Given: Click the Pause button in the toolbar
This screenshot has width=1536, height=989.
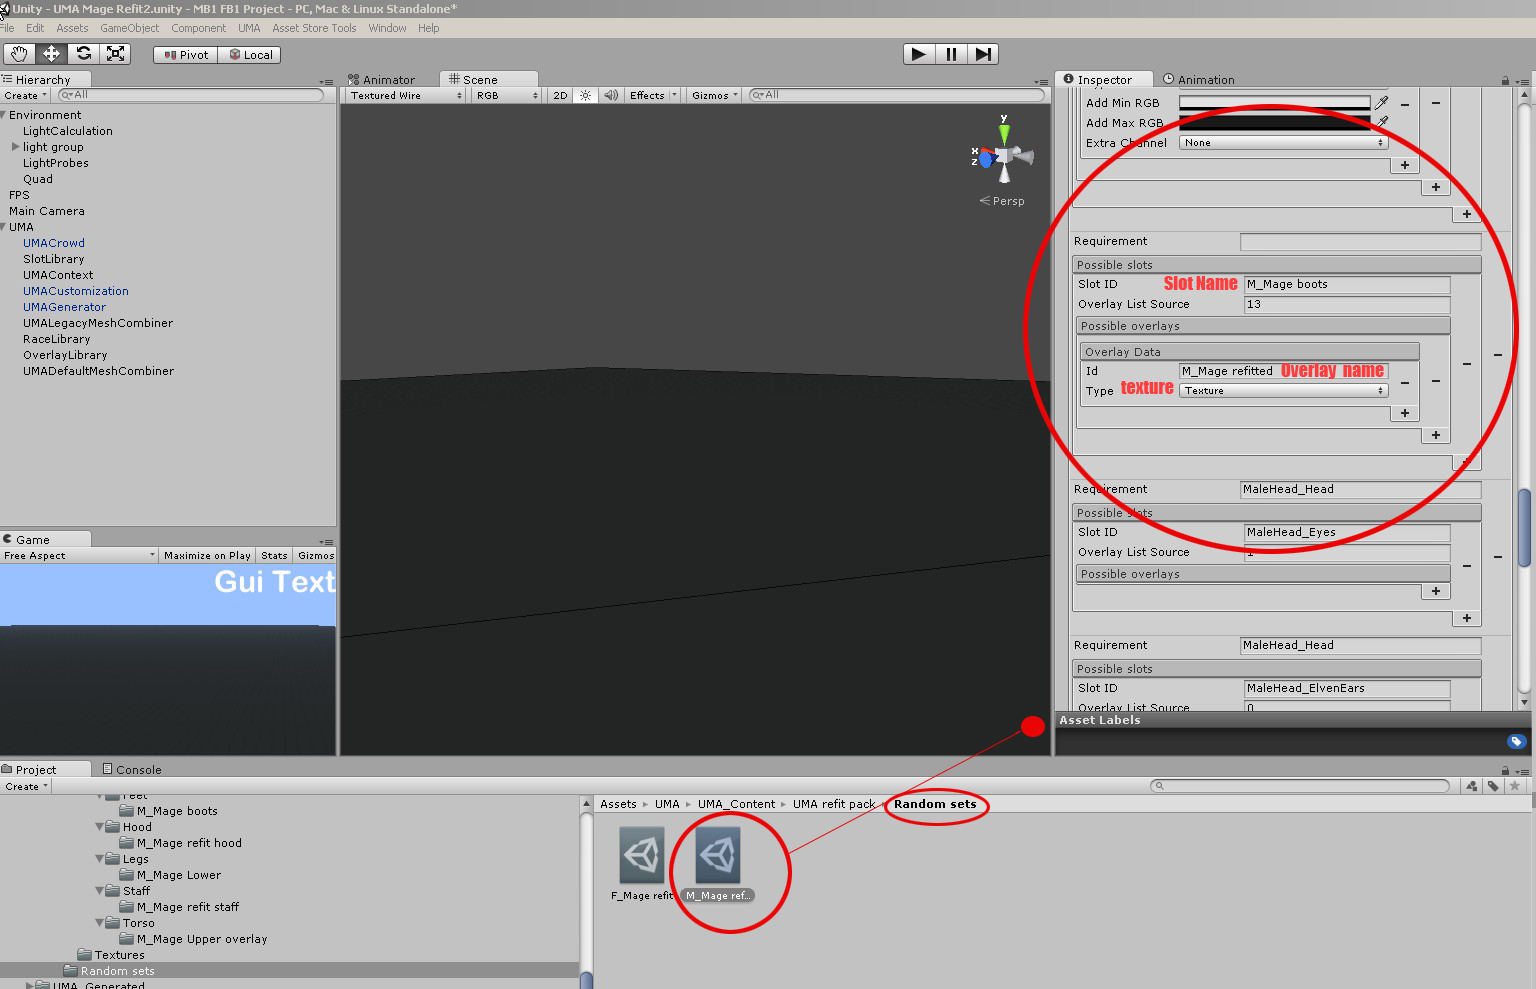Looking at the screenshot, I should click(x=951, y=54).
